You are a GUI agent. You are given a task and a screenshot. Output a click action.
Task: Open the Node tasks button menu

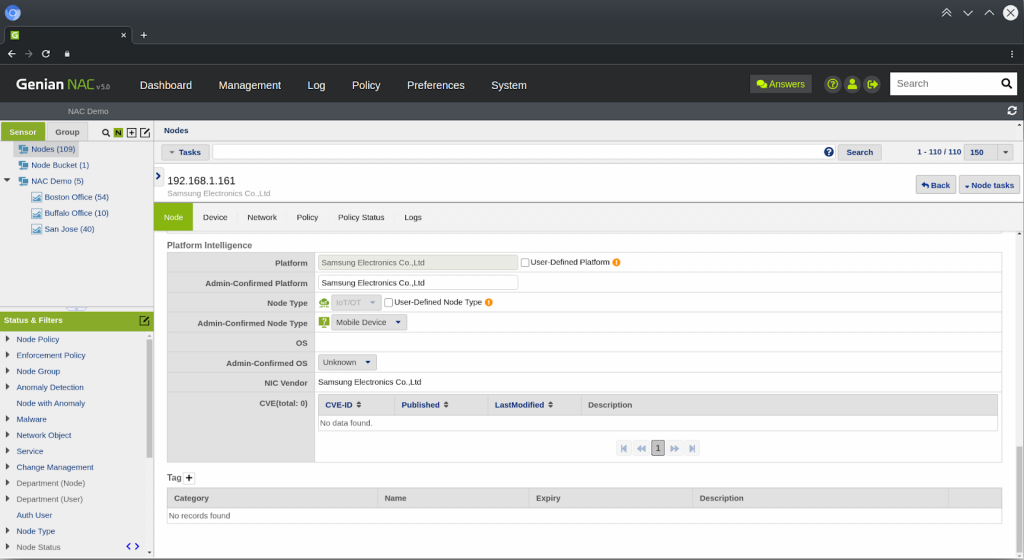989,185
